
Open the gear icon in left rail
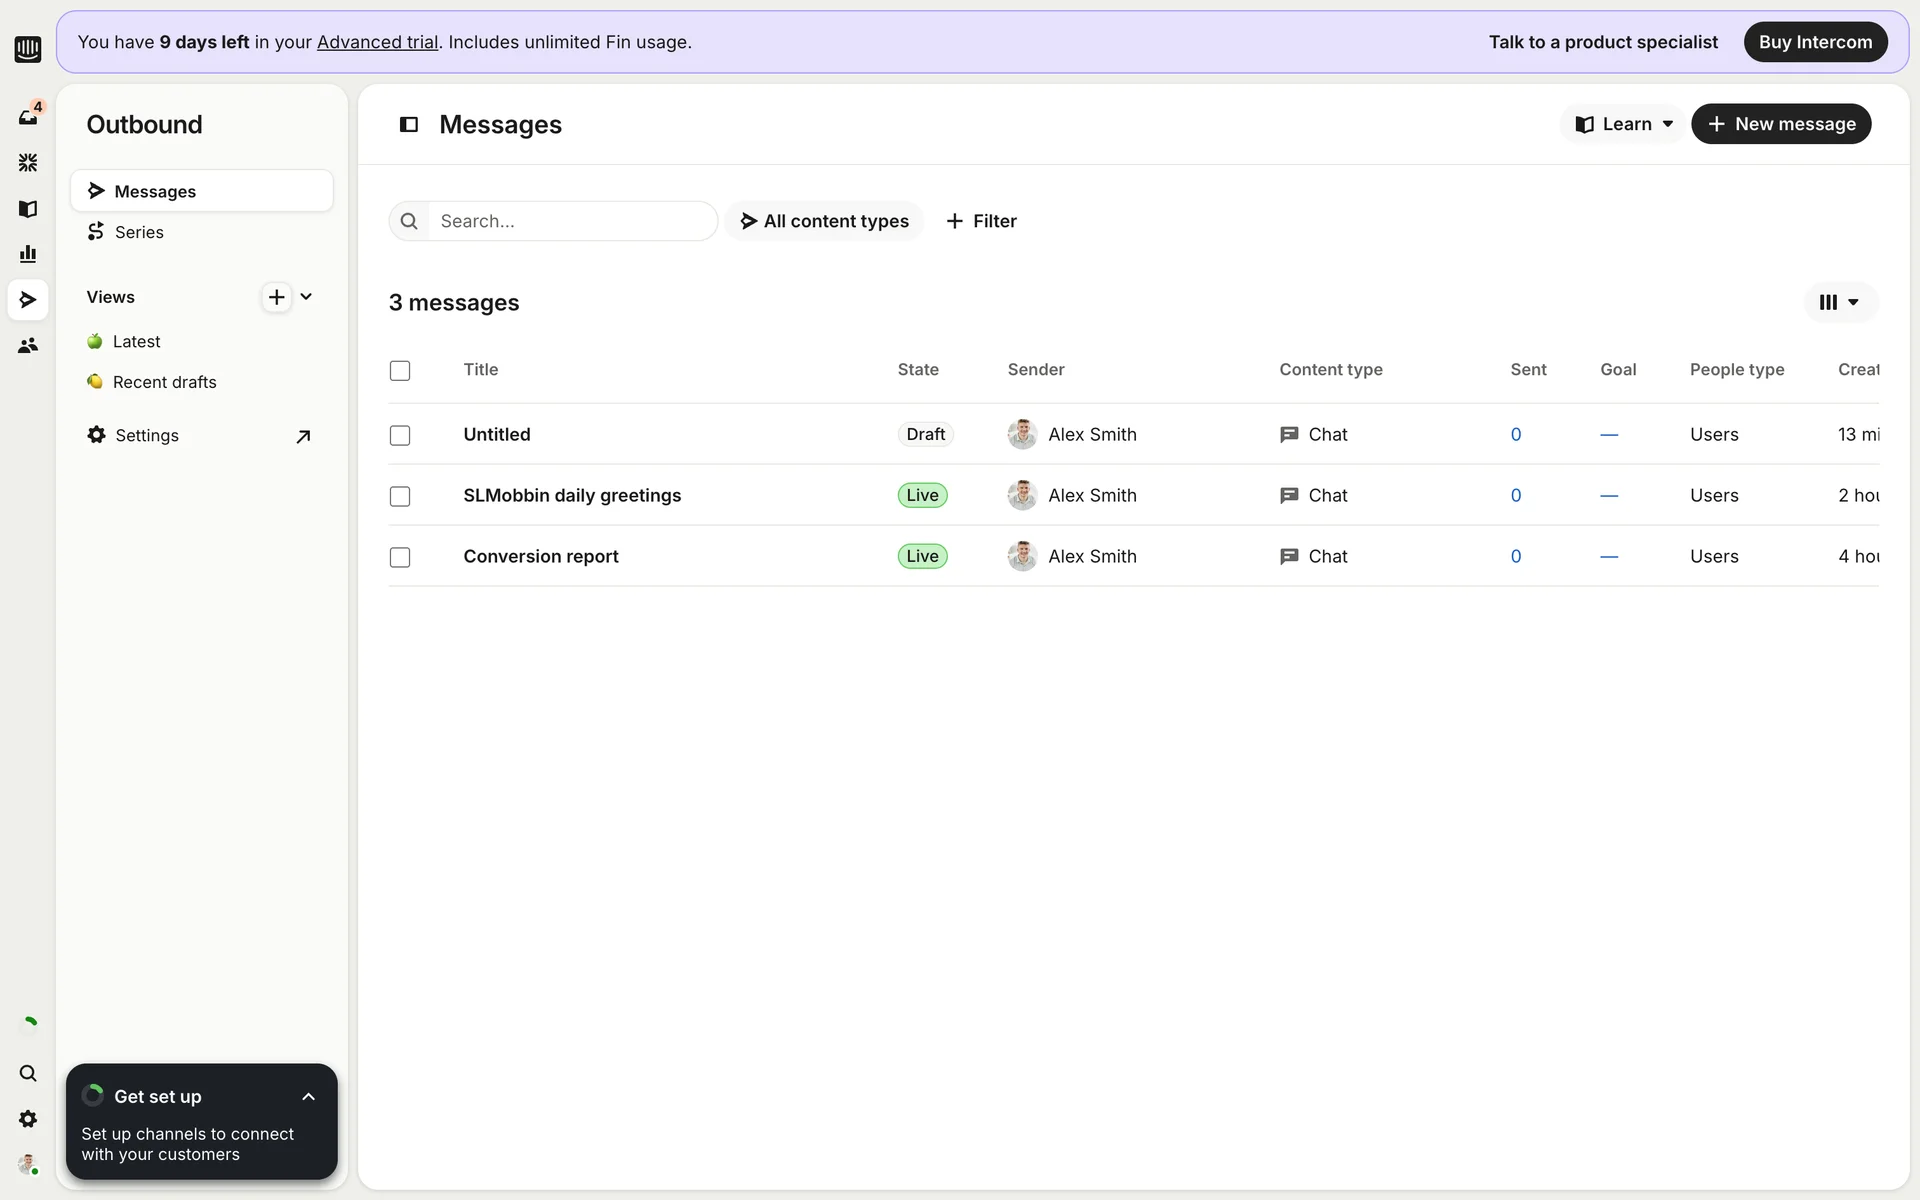click(x=28, y=1119)
